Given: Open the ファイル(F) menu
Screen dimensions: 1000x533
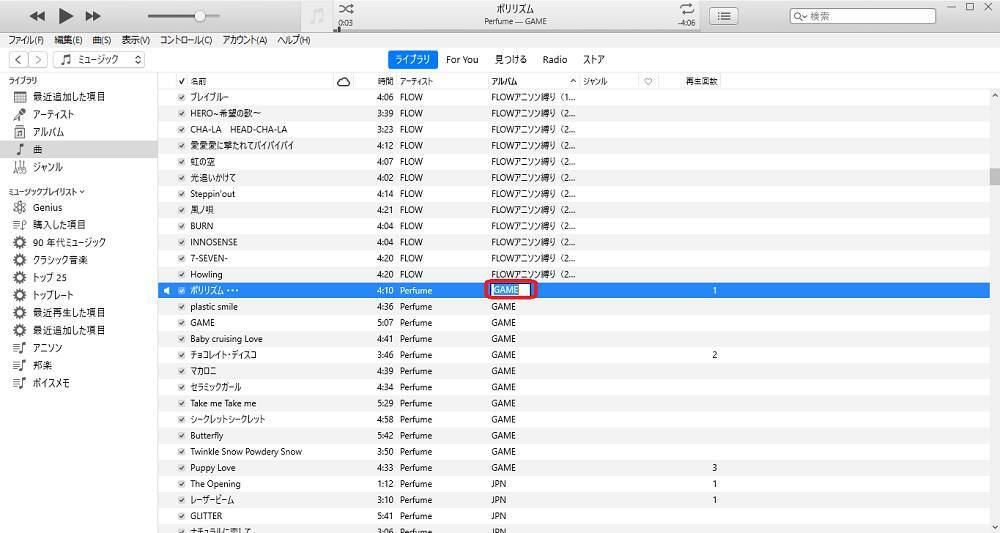Looking at the screenshot, I should 26,40.
